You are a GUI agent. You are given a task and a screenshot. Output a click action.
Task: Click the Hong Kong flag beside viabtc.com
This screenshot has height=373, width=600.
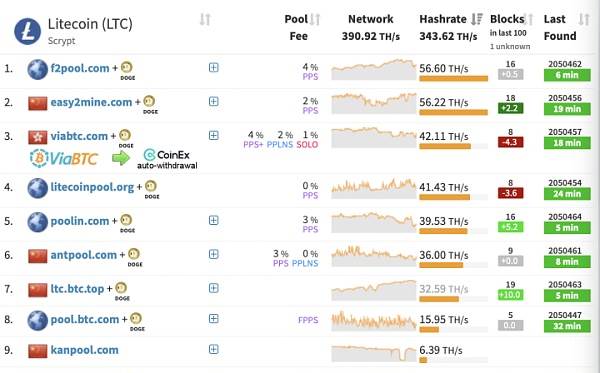click(38, 137)
